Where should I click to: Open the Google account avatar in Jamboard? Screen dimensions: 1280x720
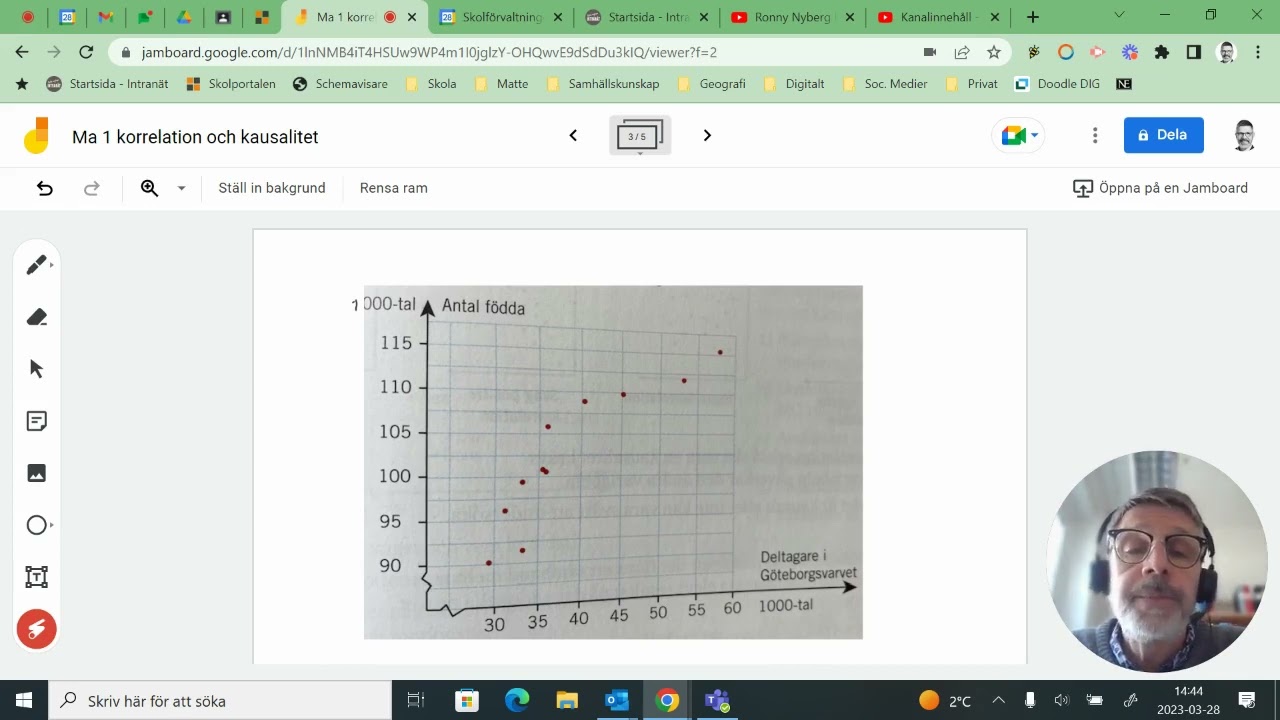point(1244,135)
